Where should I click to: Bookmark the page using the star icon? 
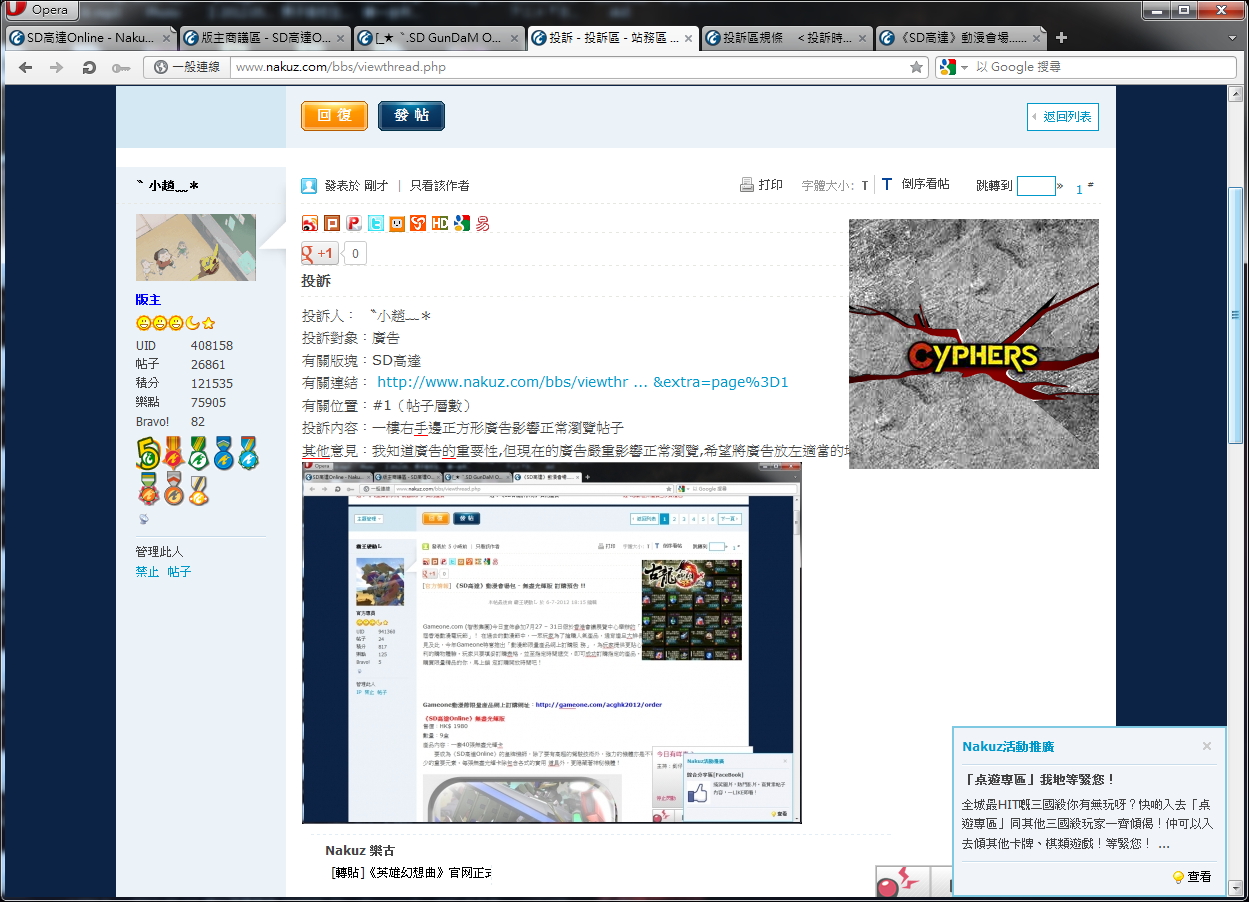pyautogui.click(x=916, y=67)
